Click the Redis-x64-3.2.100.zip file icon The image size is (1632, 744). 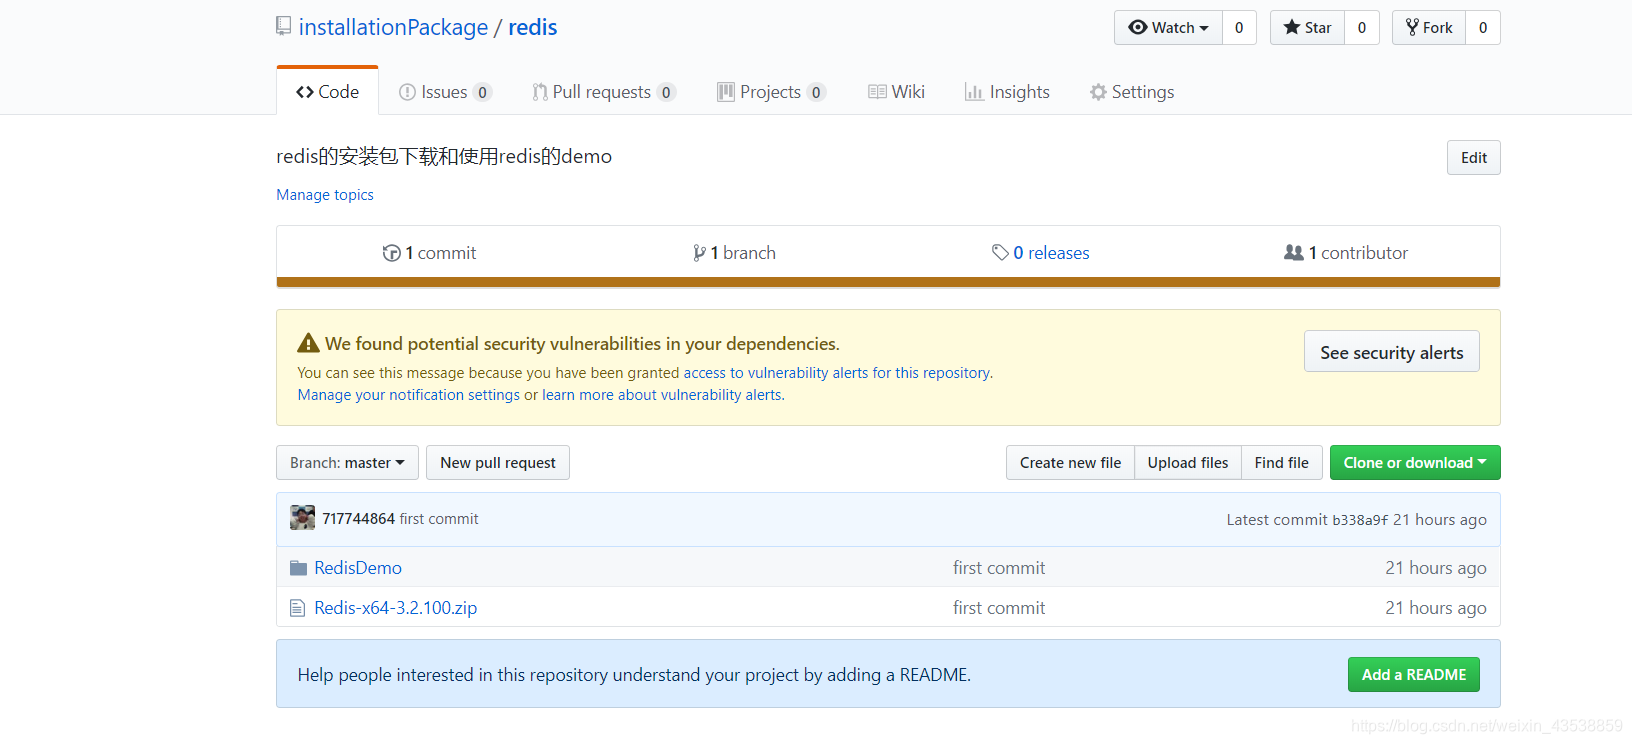(297, 608)
